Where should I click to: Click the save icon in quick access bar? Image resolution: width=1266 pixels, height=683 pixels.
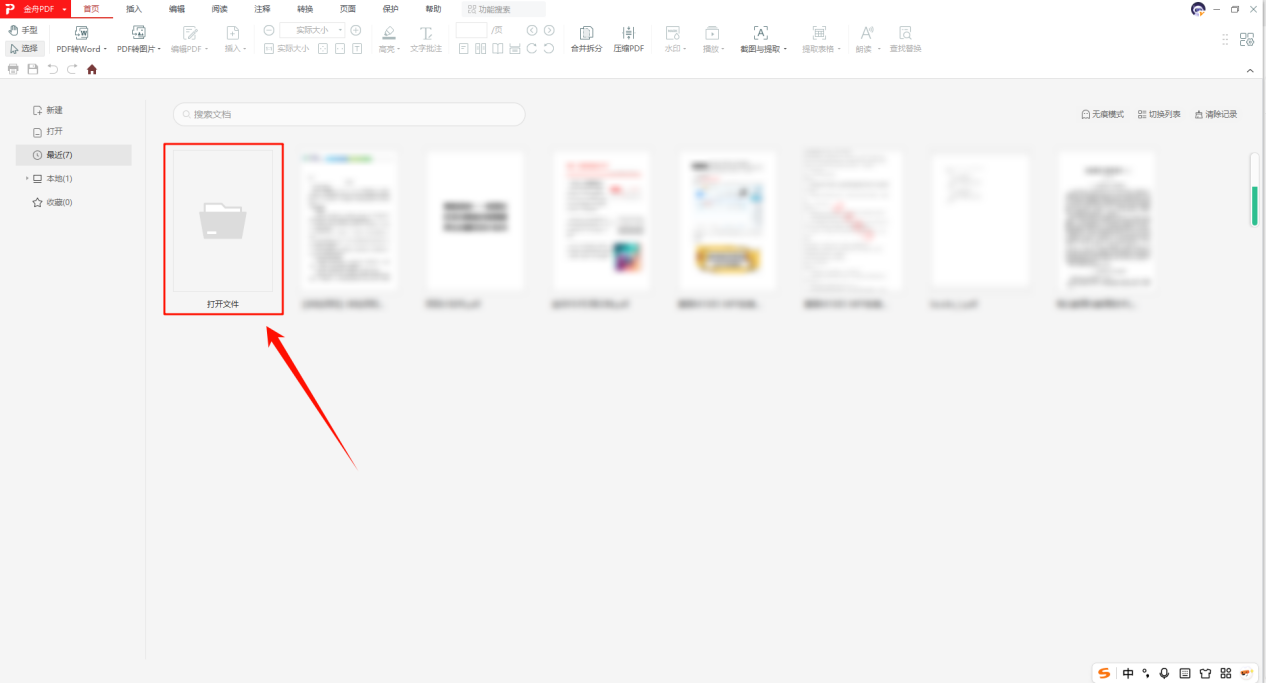pos(33,70)
